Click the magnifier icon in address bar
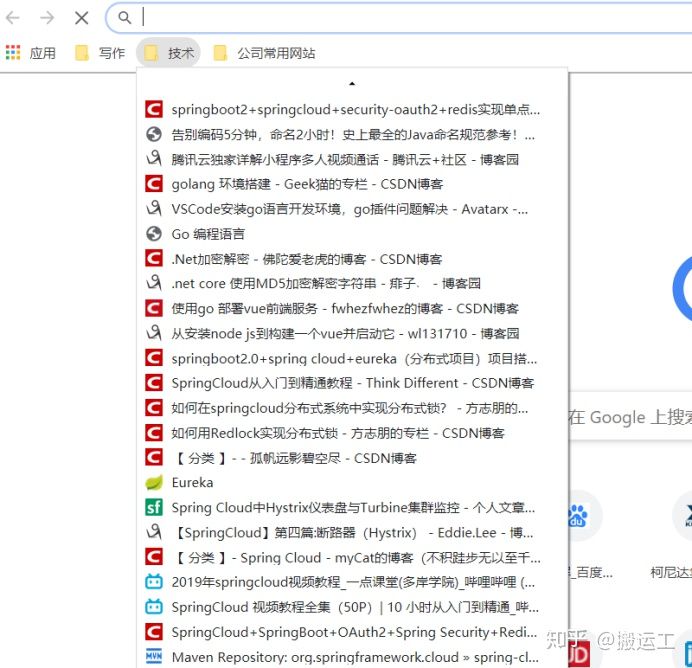This screenshot has height=668, width=692. [x=125, y=18]
